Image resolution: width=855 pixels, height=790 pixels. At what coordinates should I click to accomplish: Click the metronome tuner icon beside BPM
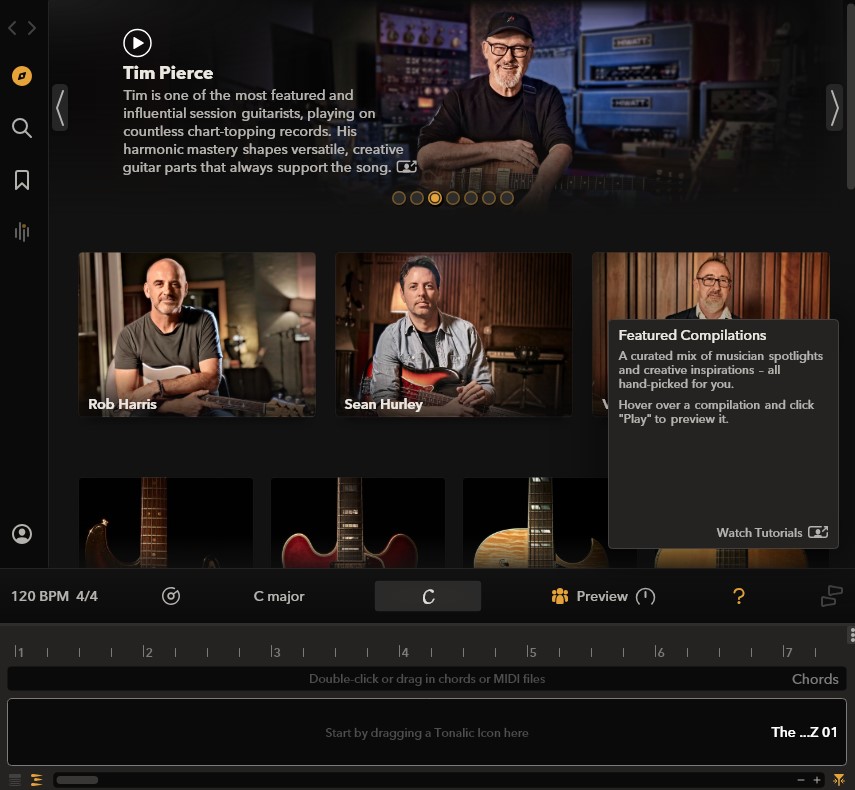[171, 597]
